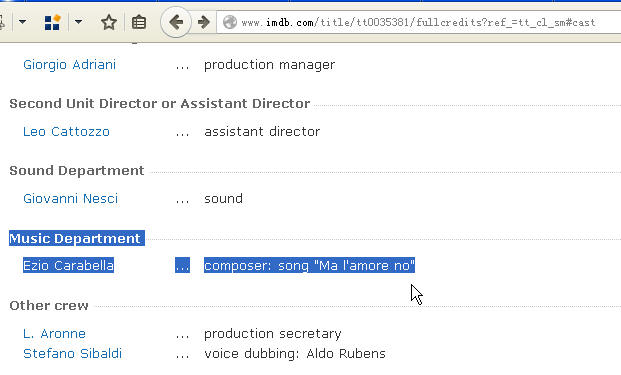621x375 pixels.
Task: Open the highlighted Ezio Carabella link
Action: coord(68,265)
